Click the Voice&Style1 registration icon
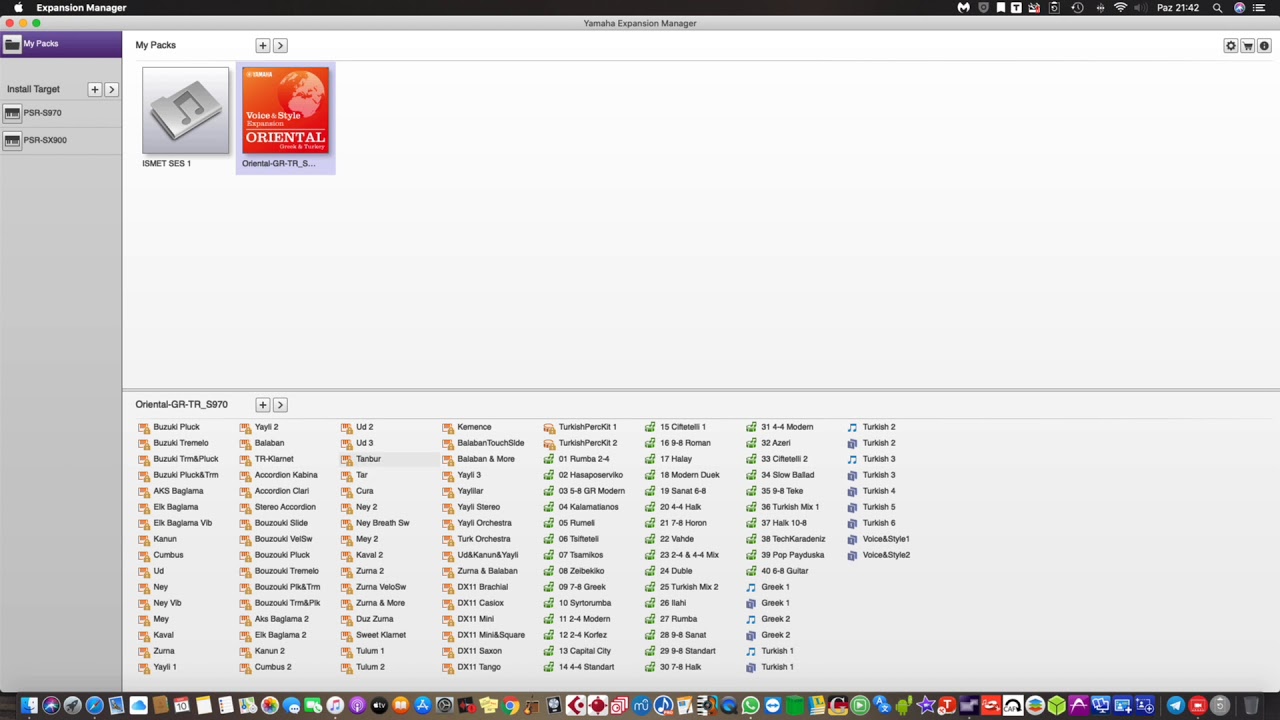This screenshot has width=1280, height=720. click(852, 539)
